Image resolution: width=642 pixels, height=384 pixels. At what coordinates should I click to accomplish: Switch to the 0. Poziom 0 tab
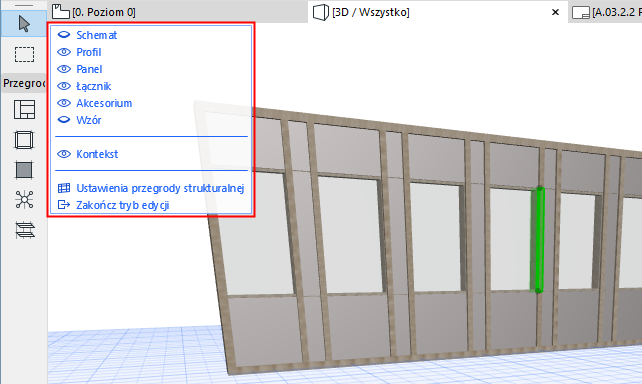179,12
